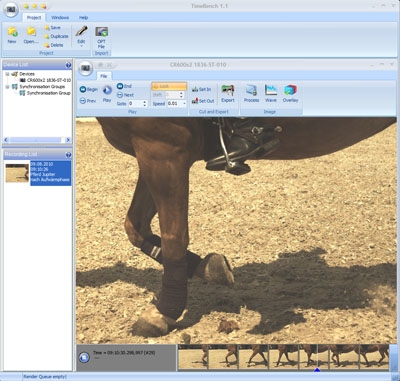The height and width of the screenshot is (381, 410).
Task: Click Device List scrollbar left arrow
Action: pyautogui.click(x=6, y=140)
